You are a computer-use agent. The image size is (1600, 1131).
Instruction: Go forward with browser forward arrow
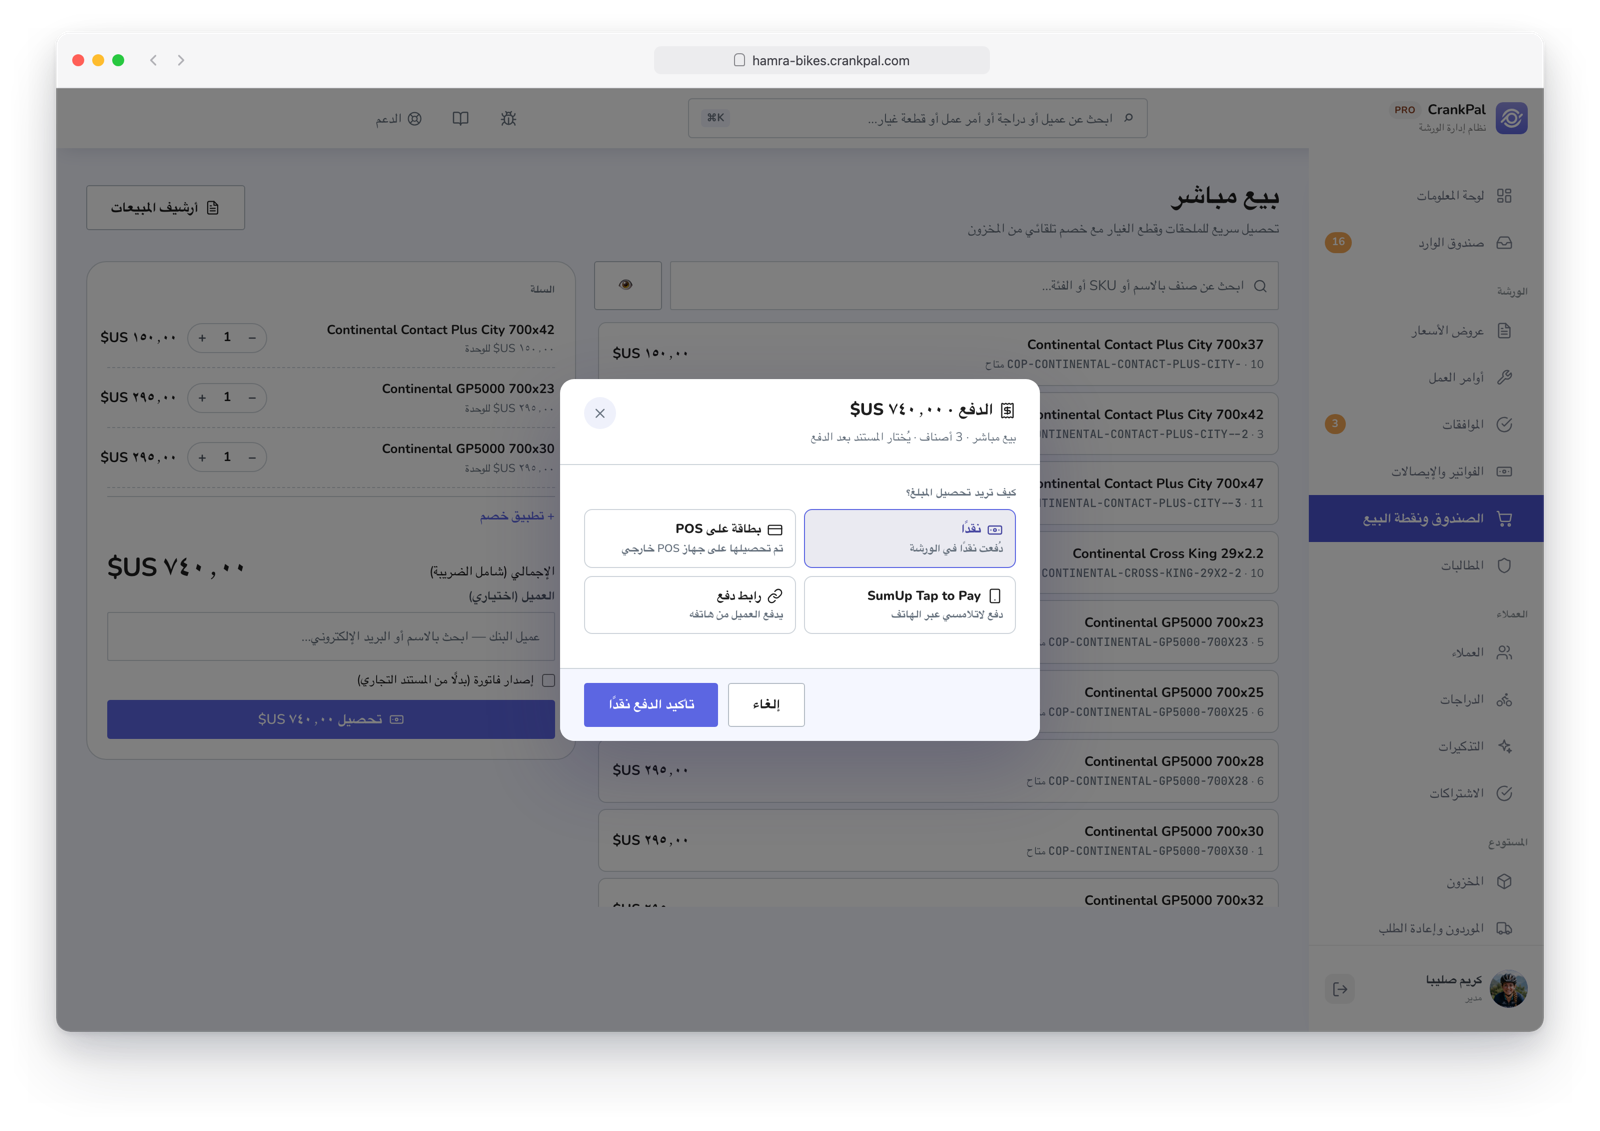[x=181, y=60]
